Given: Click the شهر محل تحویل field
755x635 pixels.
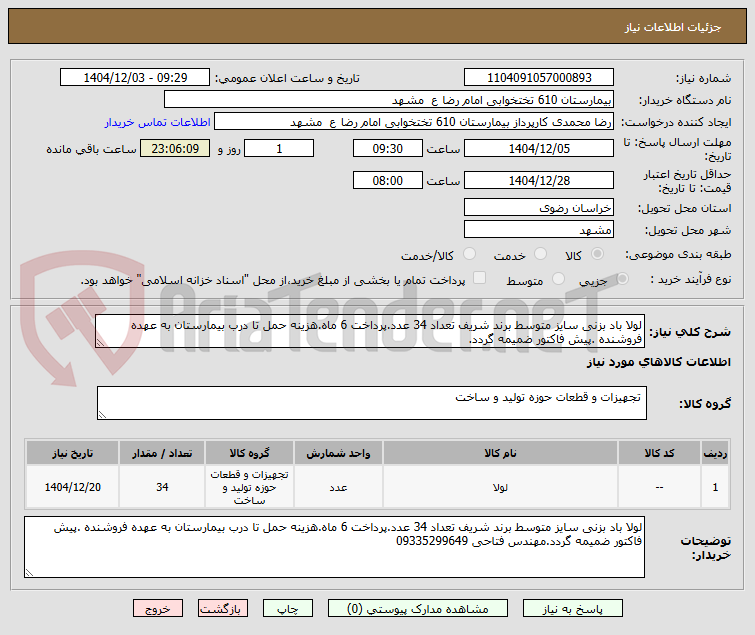Looking at the screenshot, I should pos(539,230).
